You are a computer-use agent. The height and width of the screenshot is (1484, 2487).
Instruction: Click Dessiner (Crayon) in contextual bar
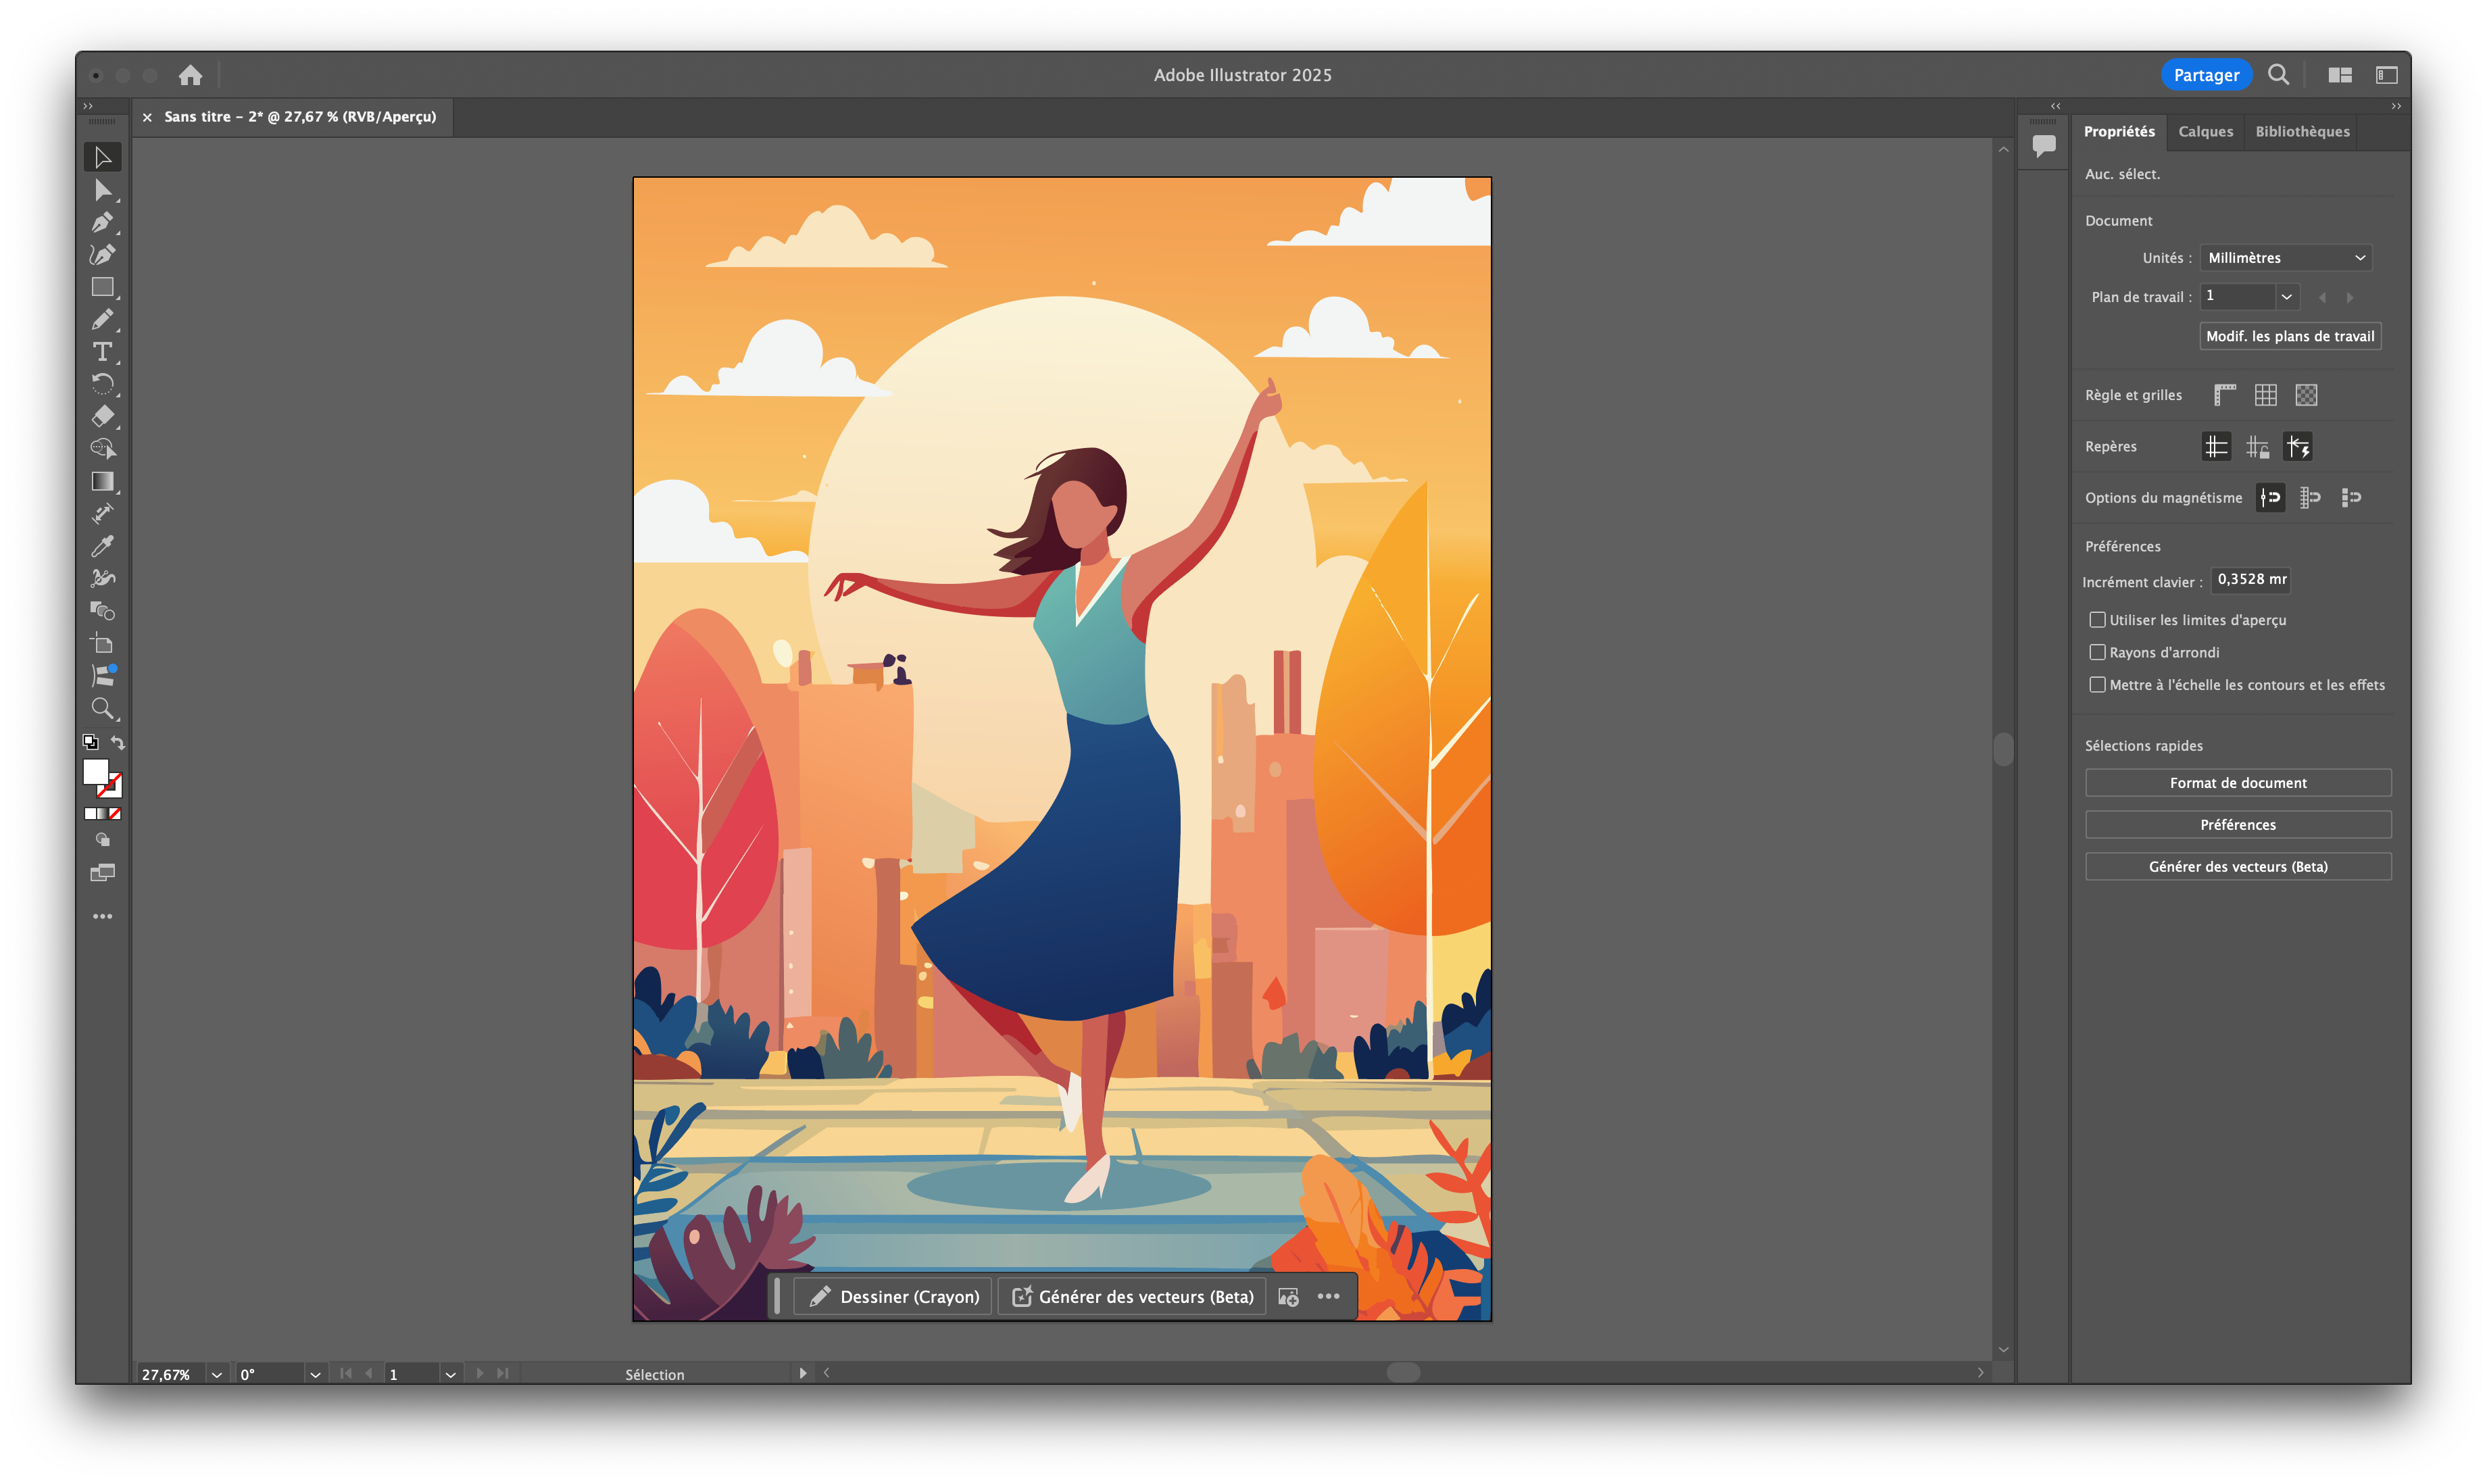(x=893, y=1297)
